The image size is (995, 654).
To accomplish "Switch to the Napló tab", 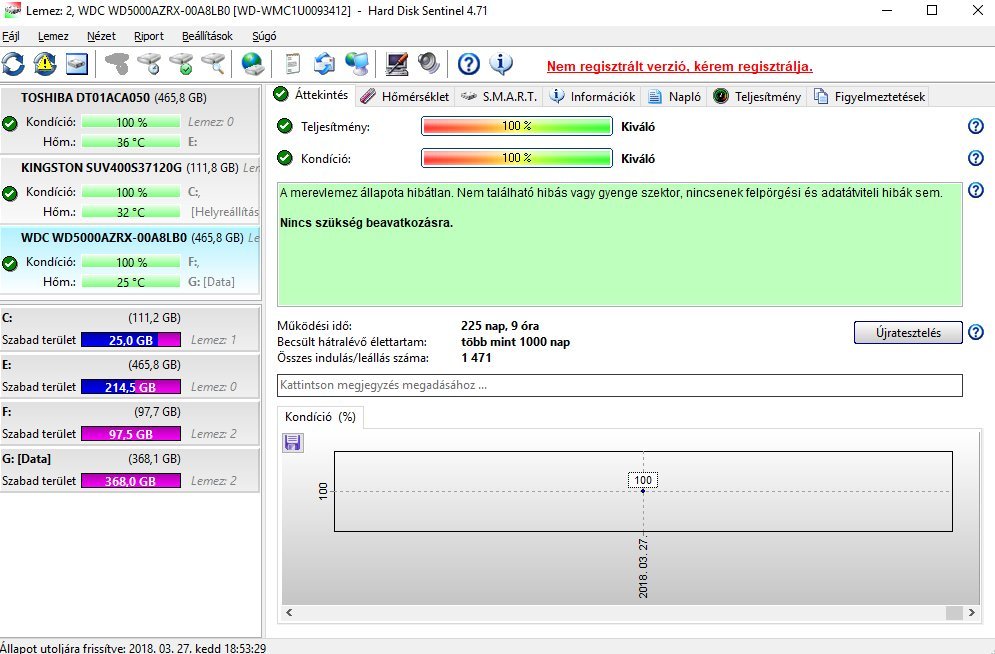I will [675, 96].
